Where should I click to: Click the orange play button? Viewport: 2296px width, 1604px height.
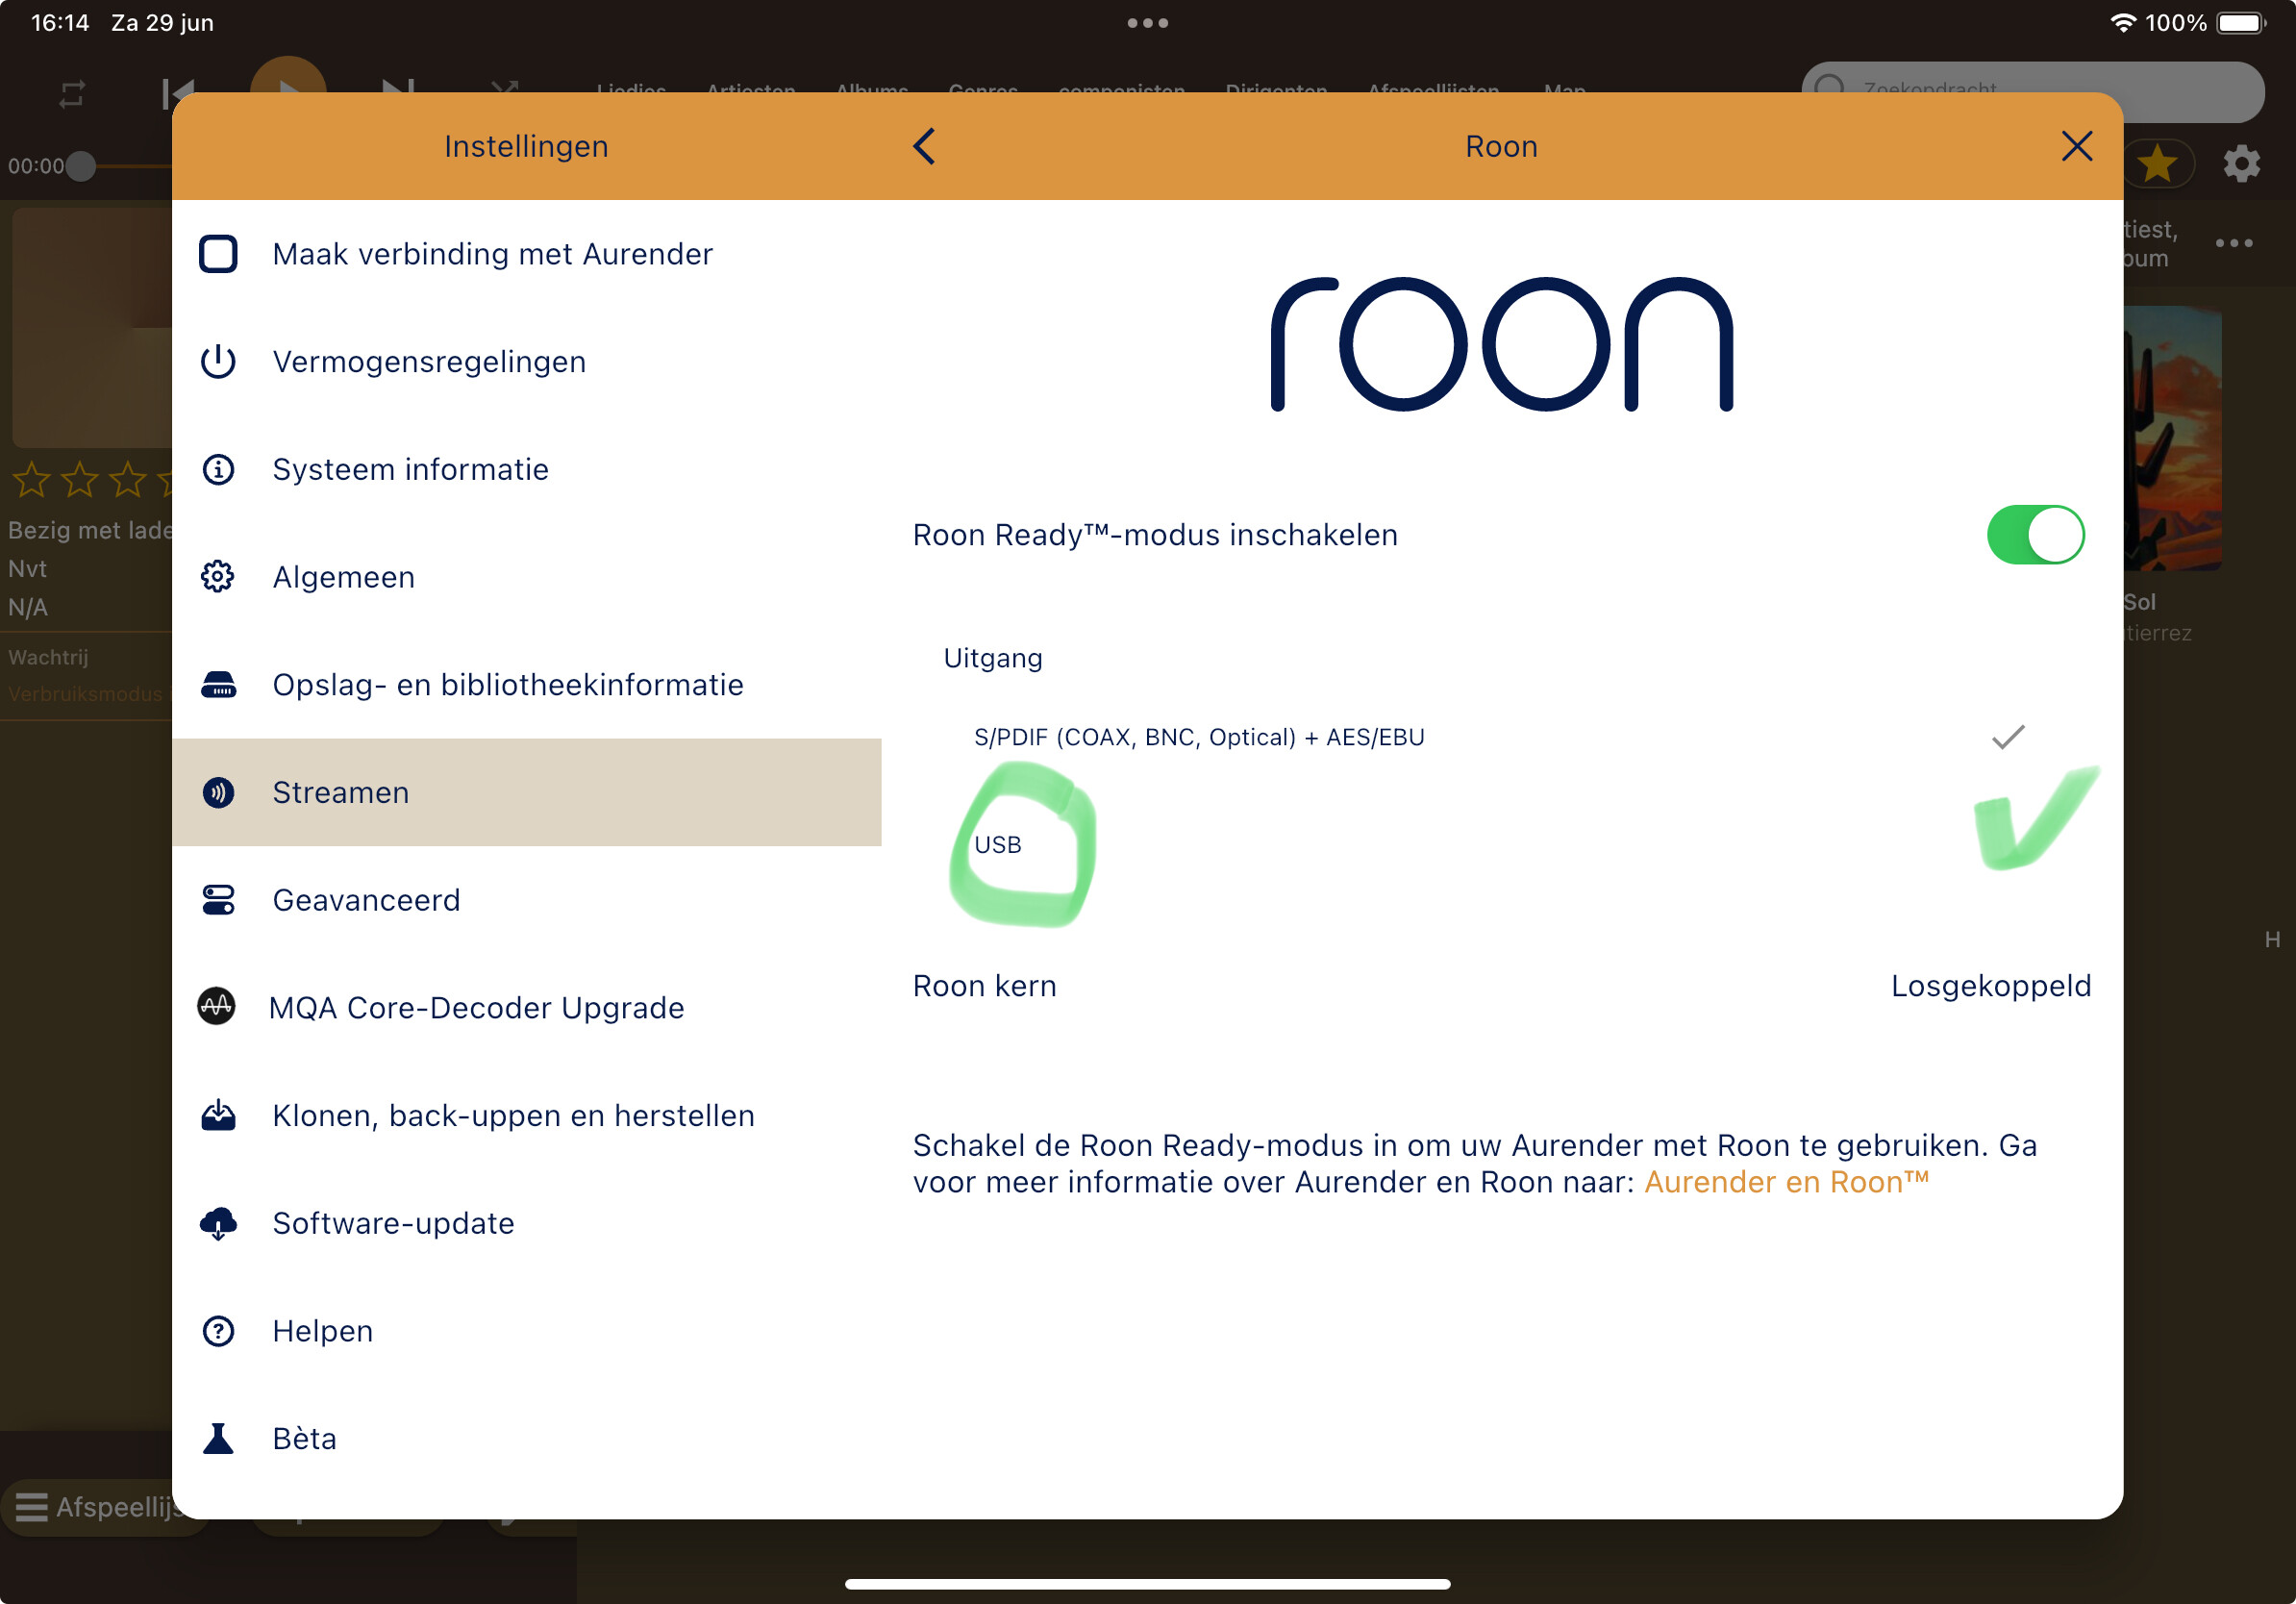click(288, 78)
